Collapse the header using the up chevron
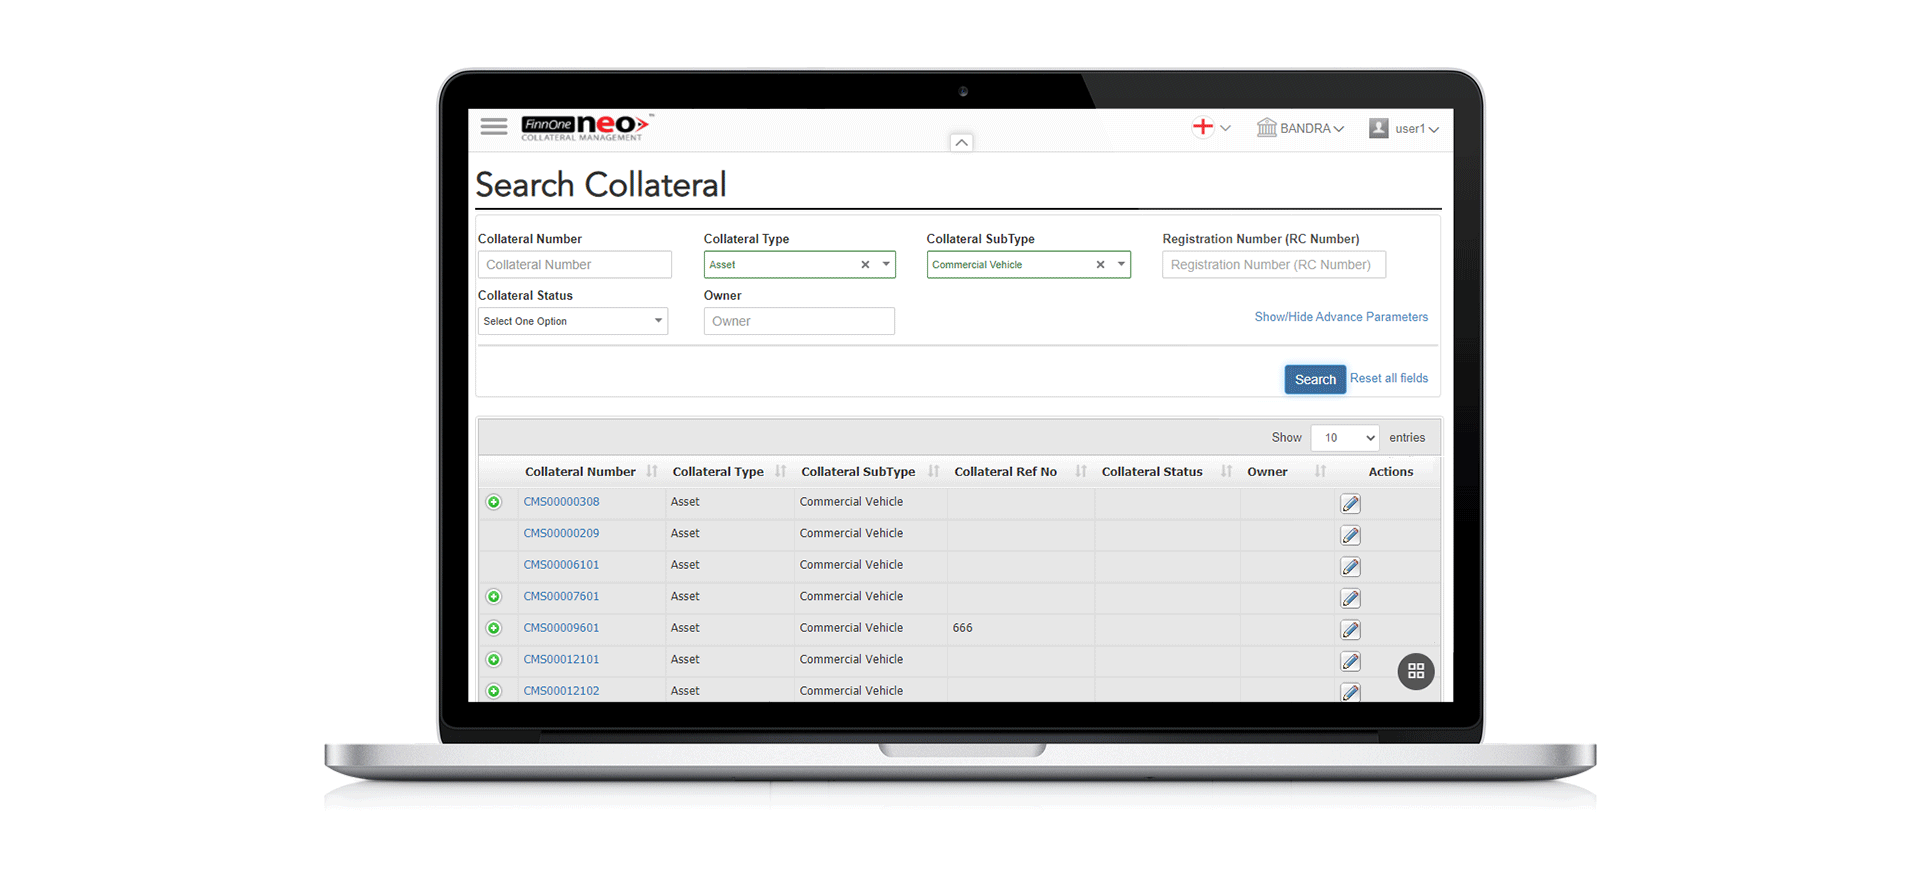Viewport: 1920px width, 883px height. point(961,143)
